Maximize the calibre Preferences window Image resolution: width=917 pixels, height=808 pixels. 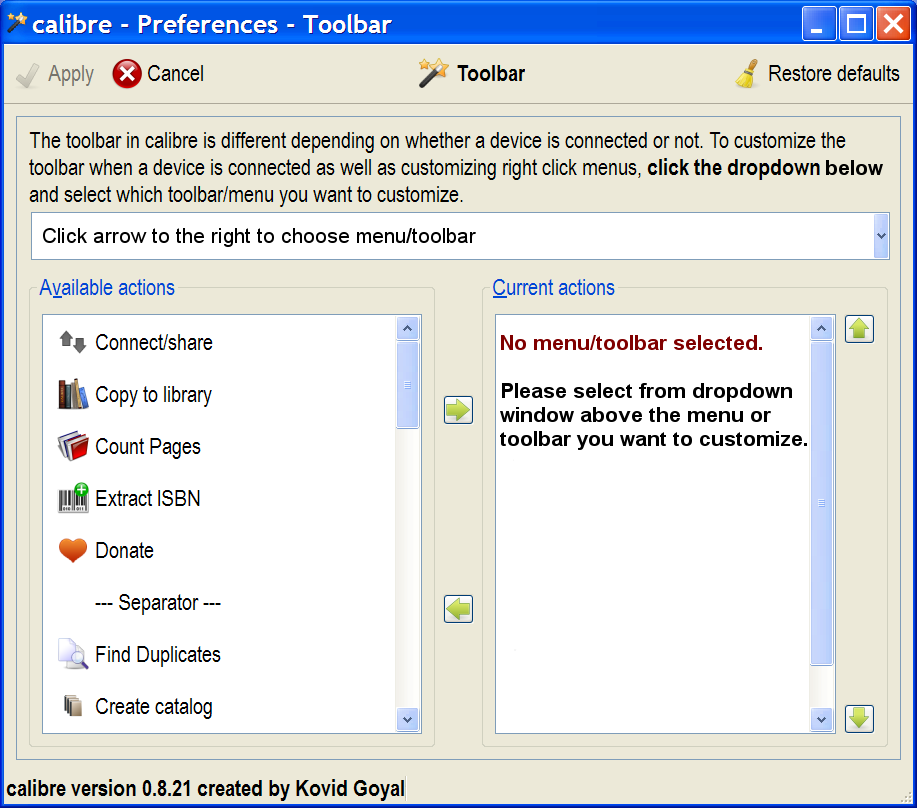coord(856,23)
